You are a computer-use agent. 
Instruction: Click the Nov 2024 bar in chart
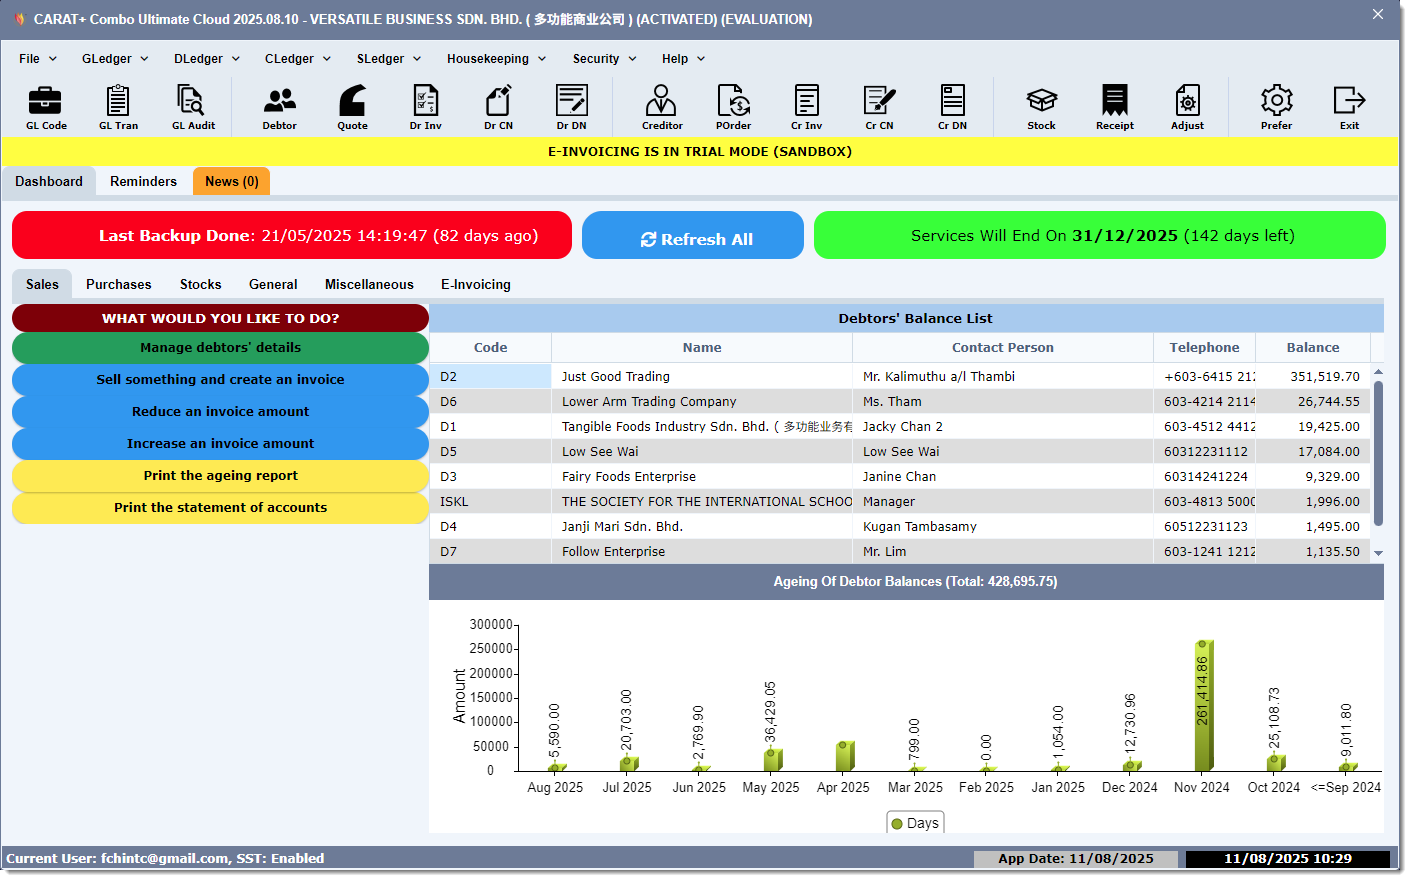(1203, 705)
